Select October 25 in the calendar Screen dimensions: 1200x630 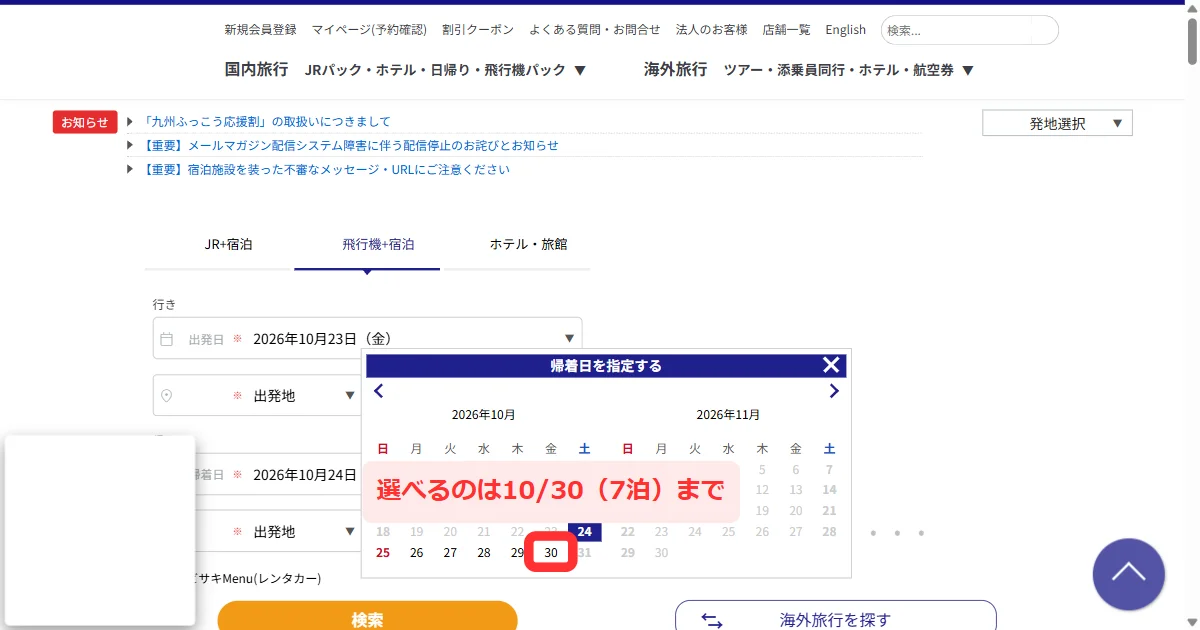click(x=382, y=552)
